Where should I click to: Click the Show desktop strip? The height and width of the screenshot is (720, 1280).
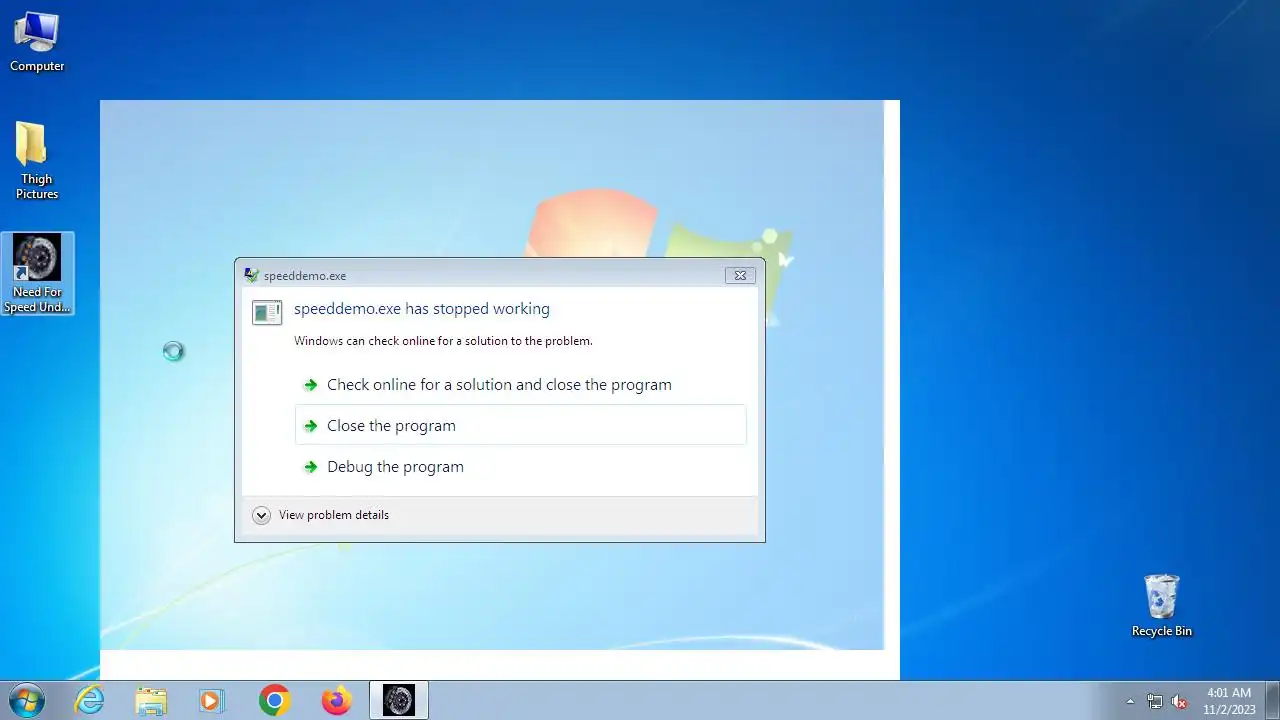[1272, 700]
